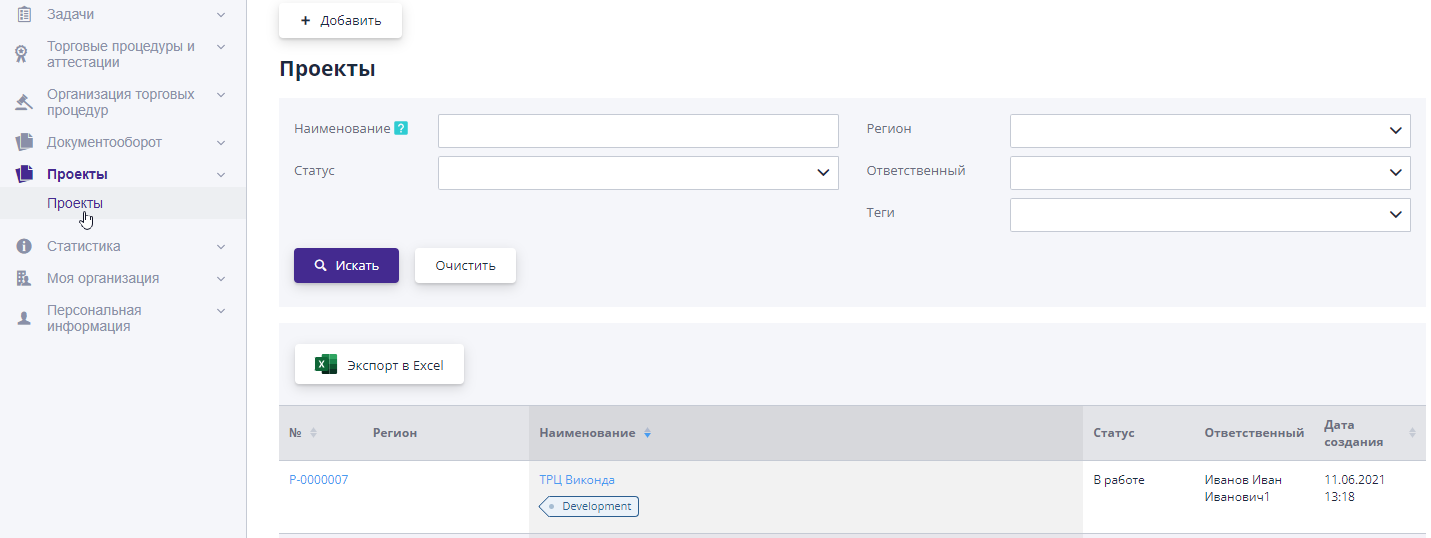The image size is (1431, 538).
Task: Click the Регион column header
Action: tap(395, 433)
